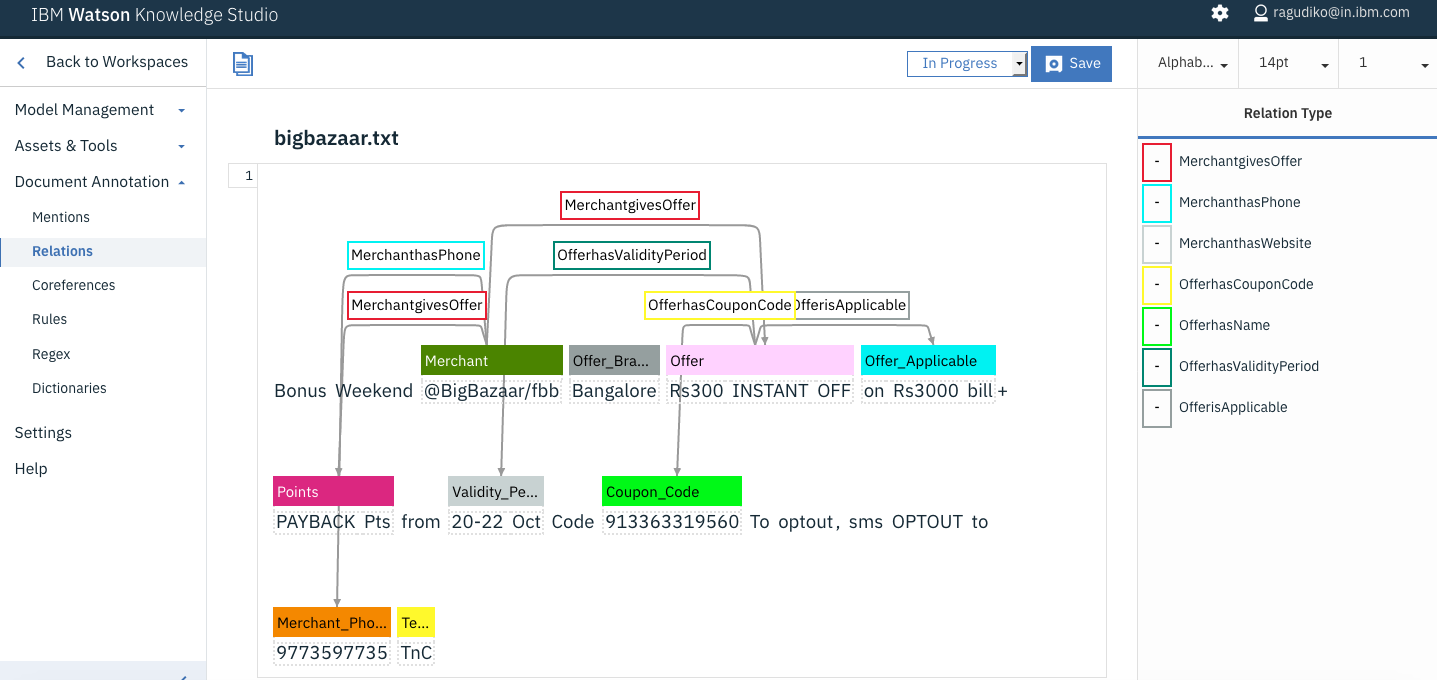1437x680 pixels.
Task: Collapse Document Annotation menu
Action: pyautogui.click(x=102, y=182)
